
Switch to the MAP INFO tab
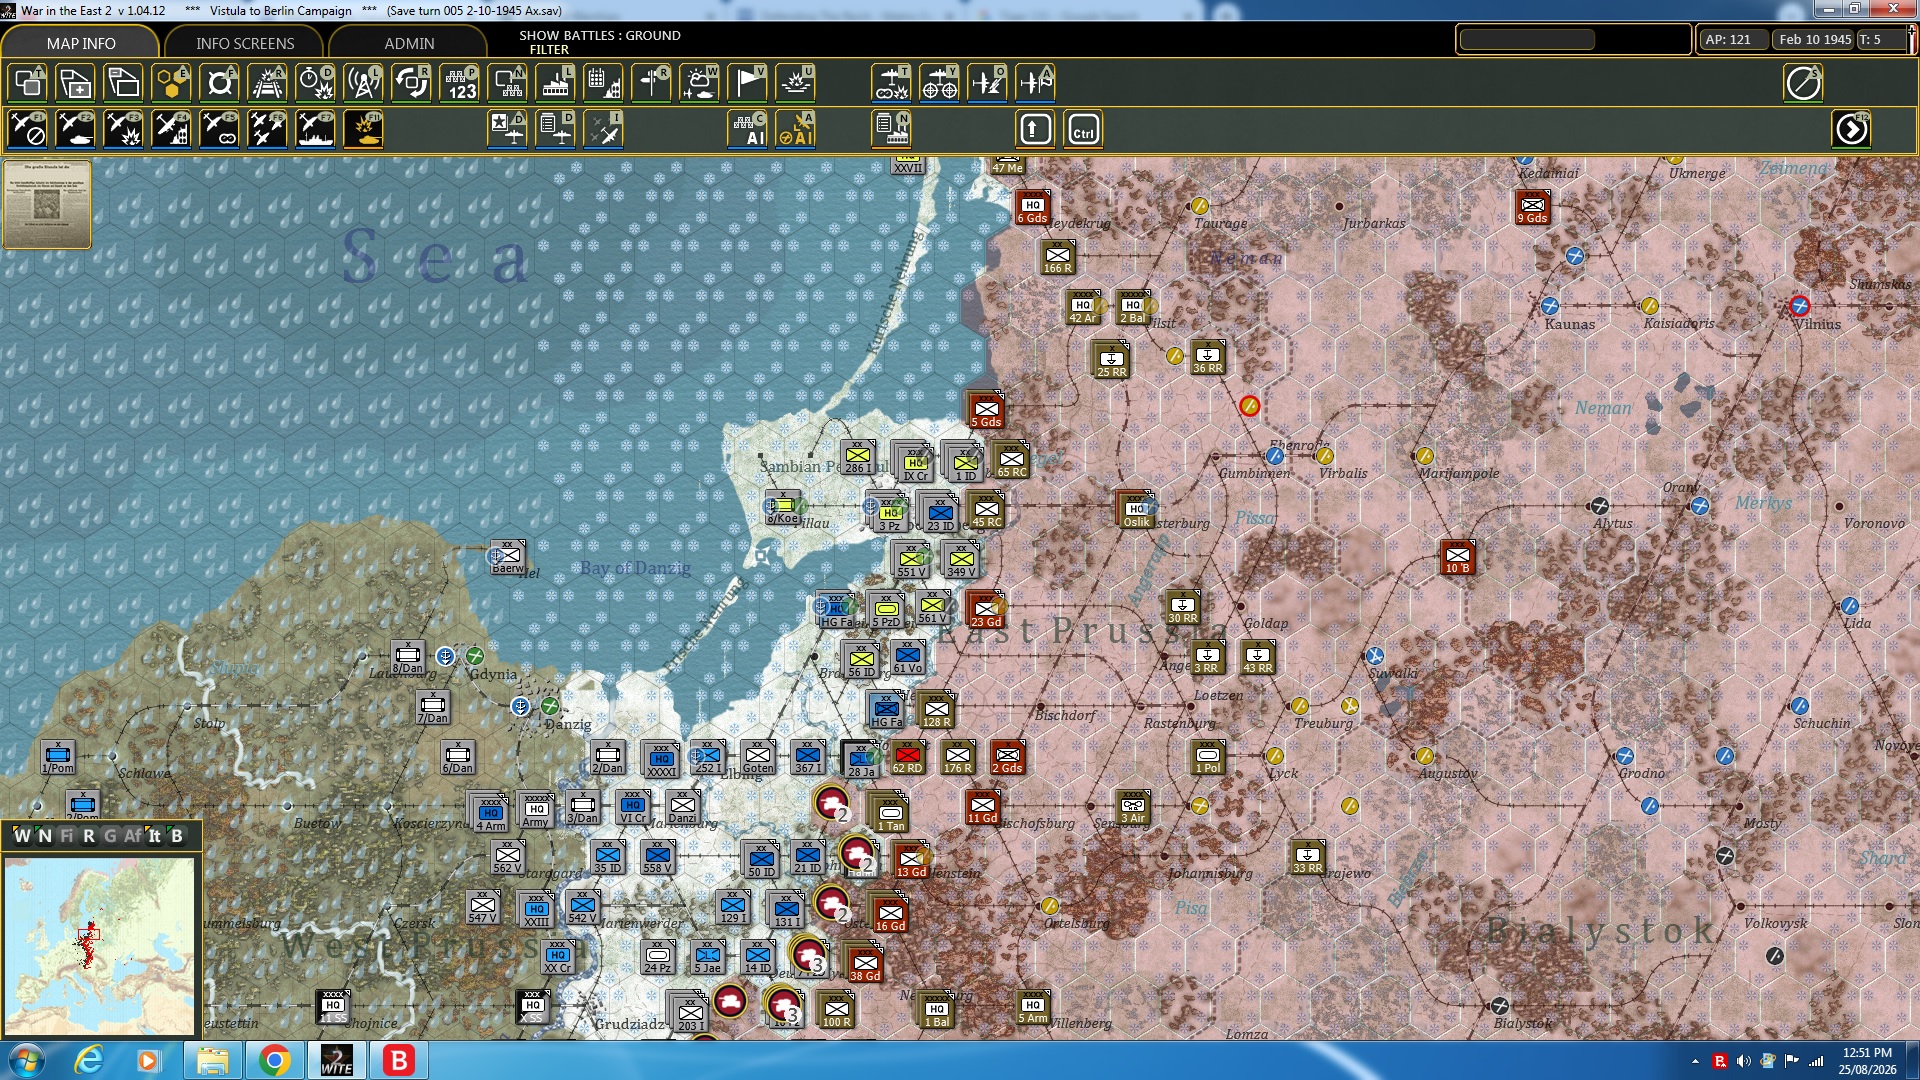(x=81, y=43)
